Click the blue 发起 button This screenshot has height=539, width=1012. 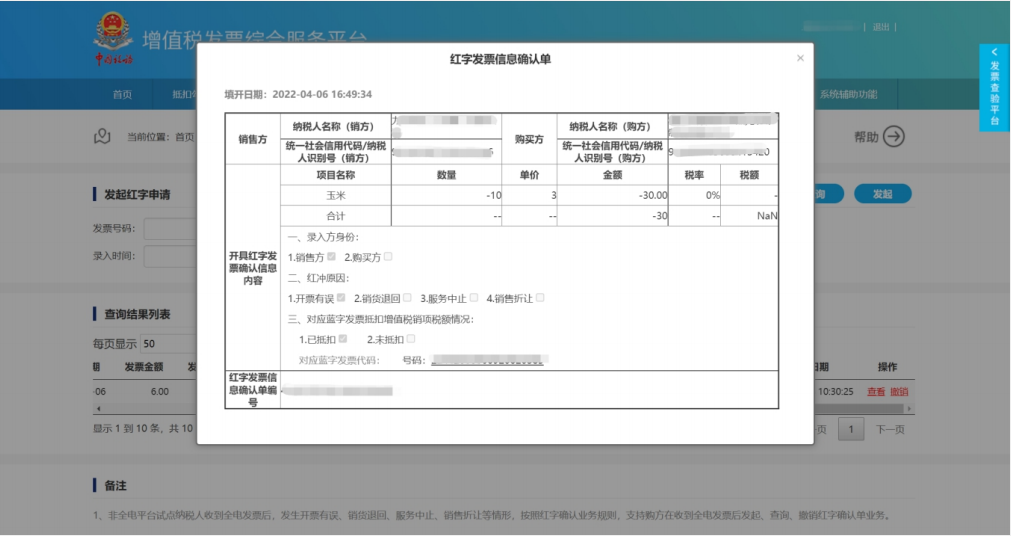pos(882,194)
